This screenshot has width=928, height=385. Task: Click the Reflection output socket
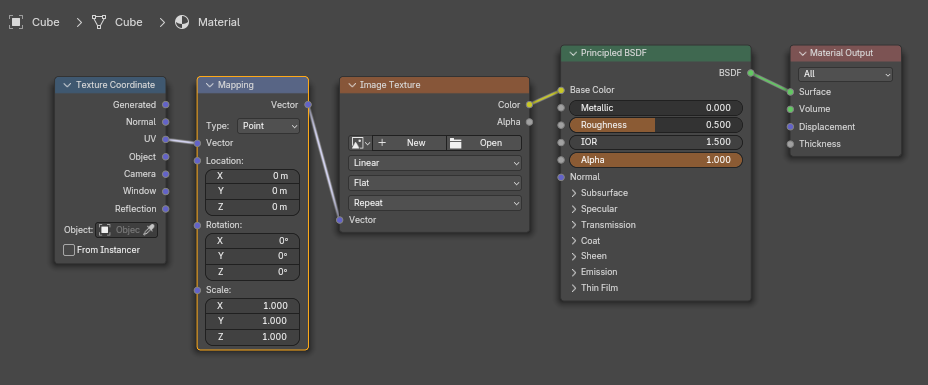pyautogui.click(x=166, y=209)
